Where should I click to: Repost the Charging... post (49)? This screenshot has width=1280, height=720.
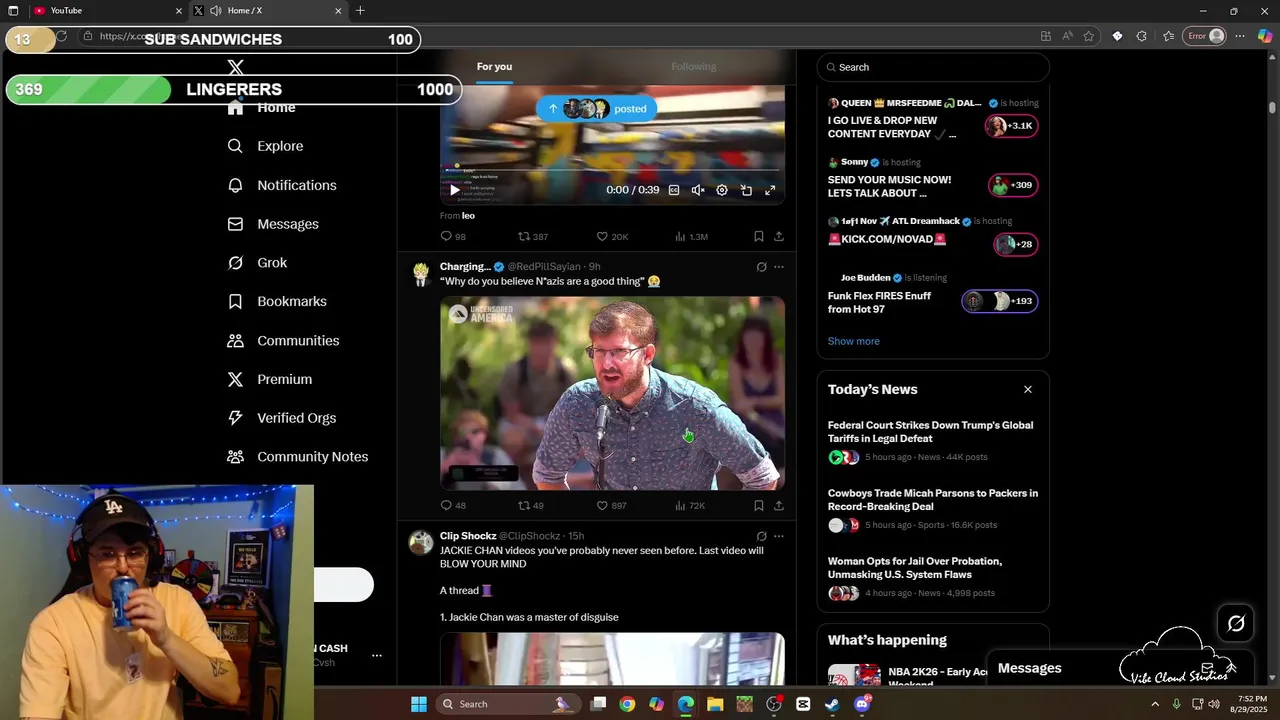tap(531, 506)
